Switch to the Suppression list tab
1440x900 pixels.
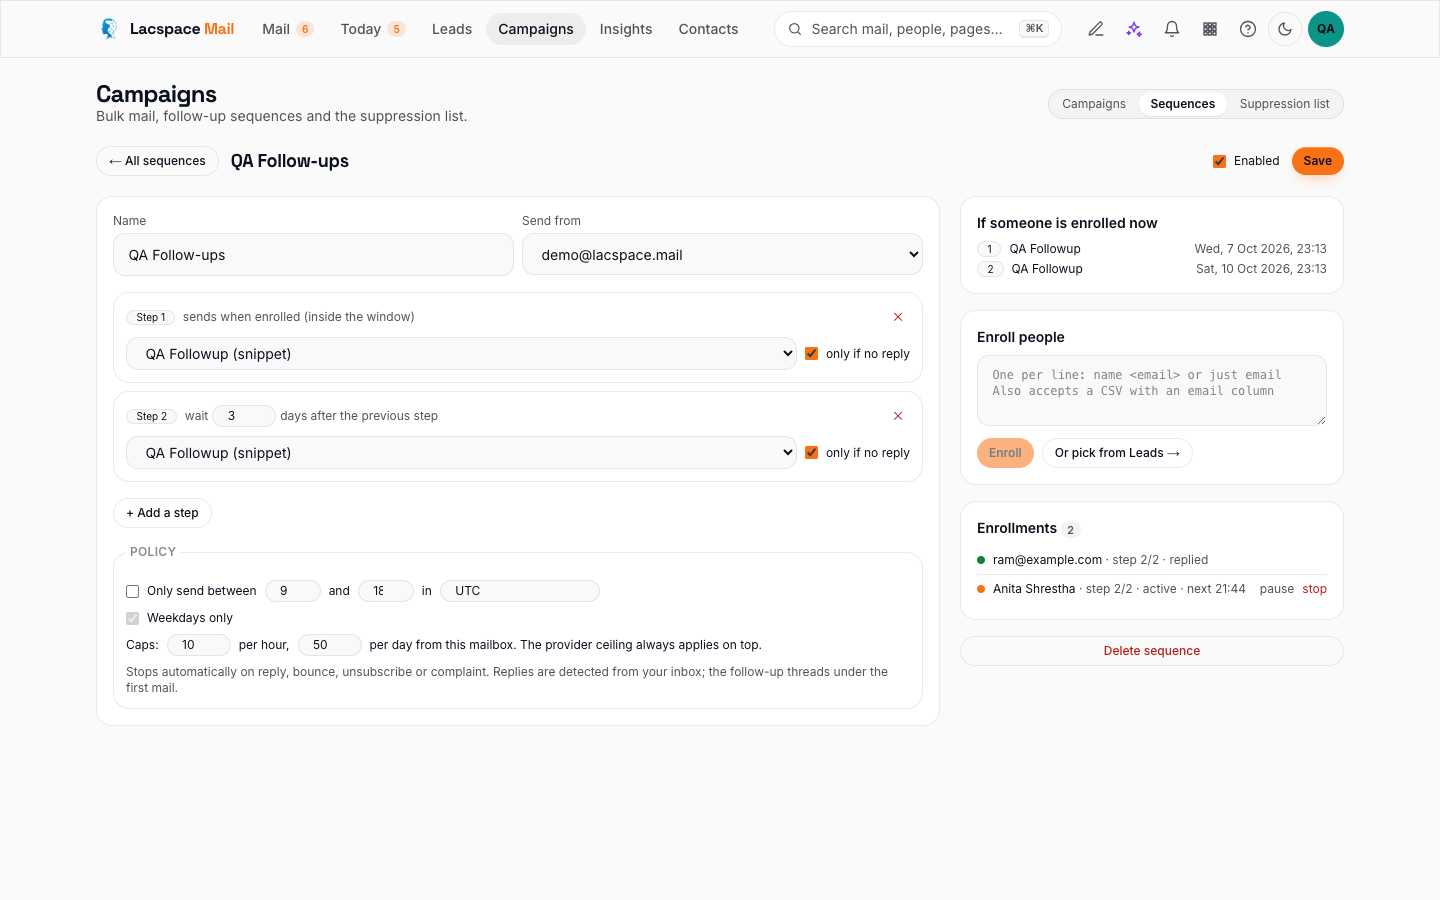pyautogui.click(x=1285, y=104)
